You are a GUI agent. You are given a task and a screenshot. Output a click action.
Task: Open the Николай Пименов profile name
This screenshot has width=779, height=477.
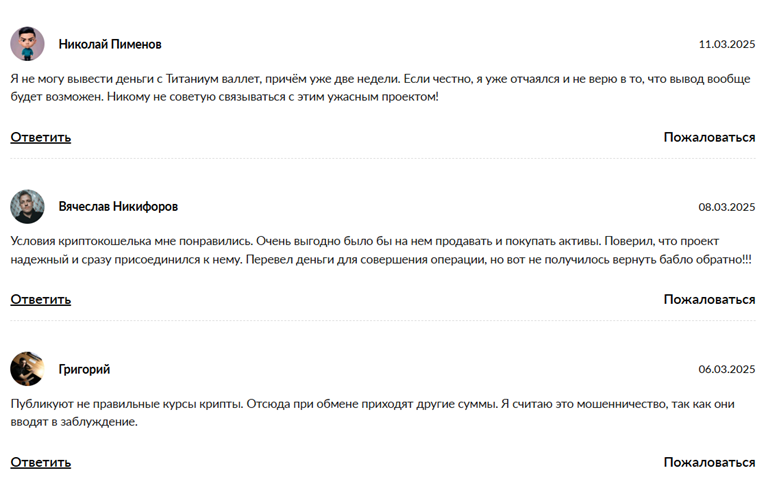click(110, 45)
